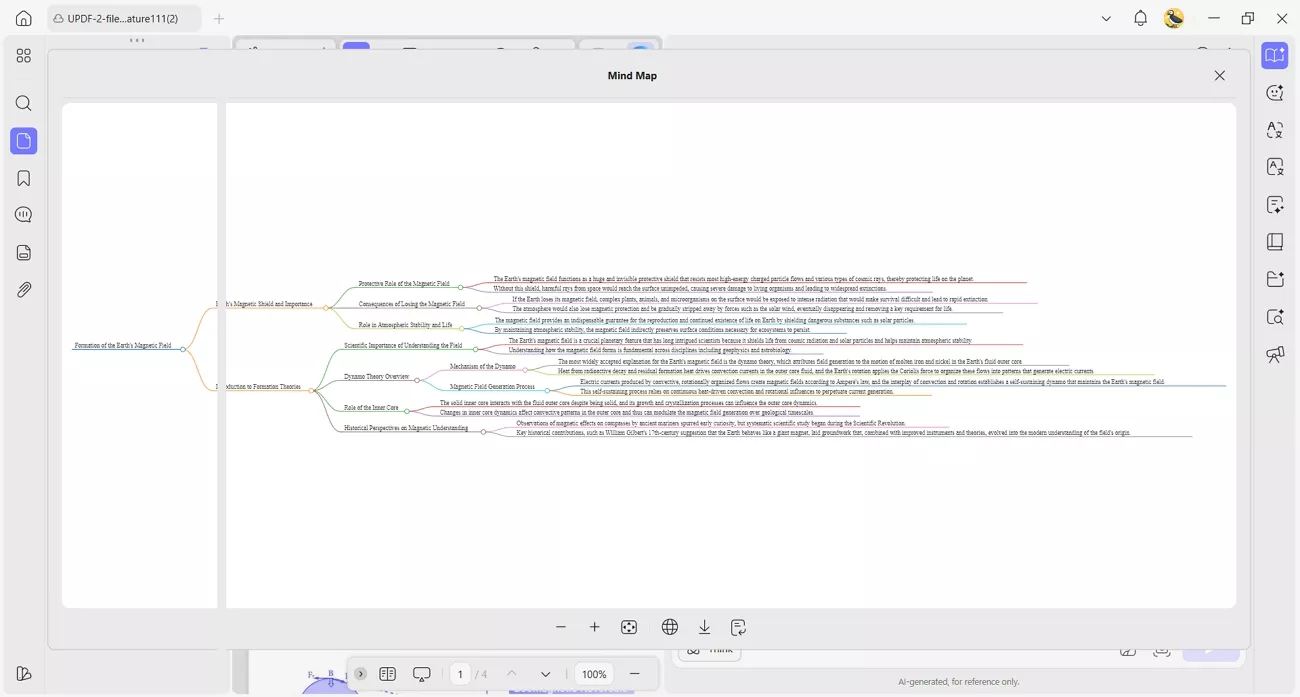Toggle the Mind Map sidebar icon
Image resolution: width=1300 pixels, height=697 pixels.
tap(1274, 55)
